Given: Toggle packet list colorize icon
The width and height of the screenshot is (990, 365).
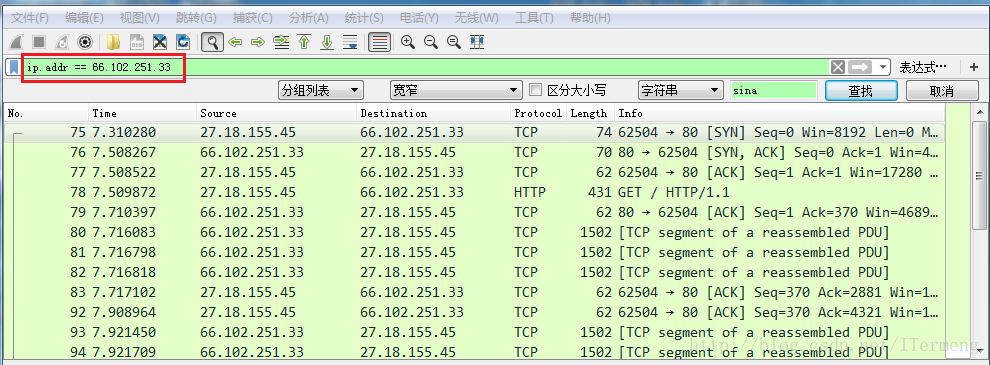Looking at the screenshot, I should [x=379, y=42].
